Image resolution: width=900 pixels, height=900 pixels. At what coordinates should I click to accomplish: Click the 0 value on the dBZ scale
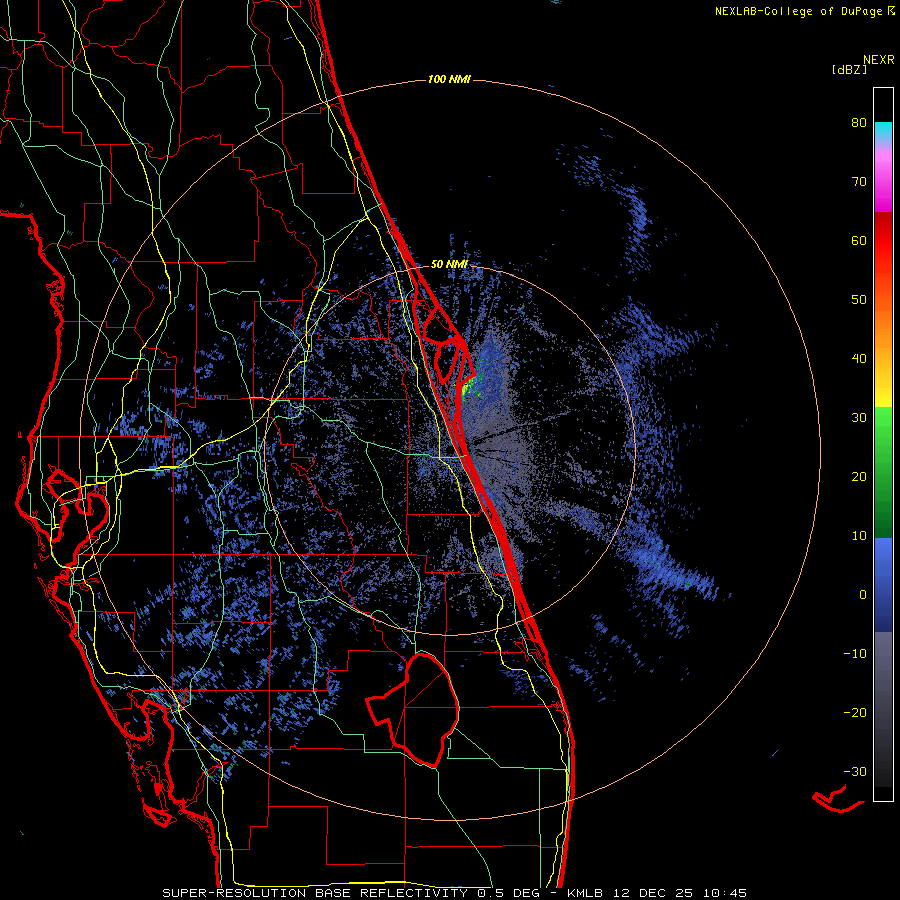(863, 595)
